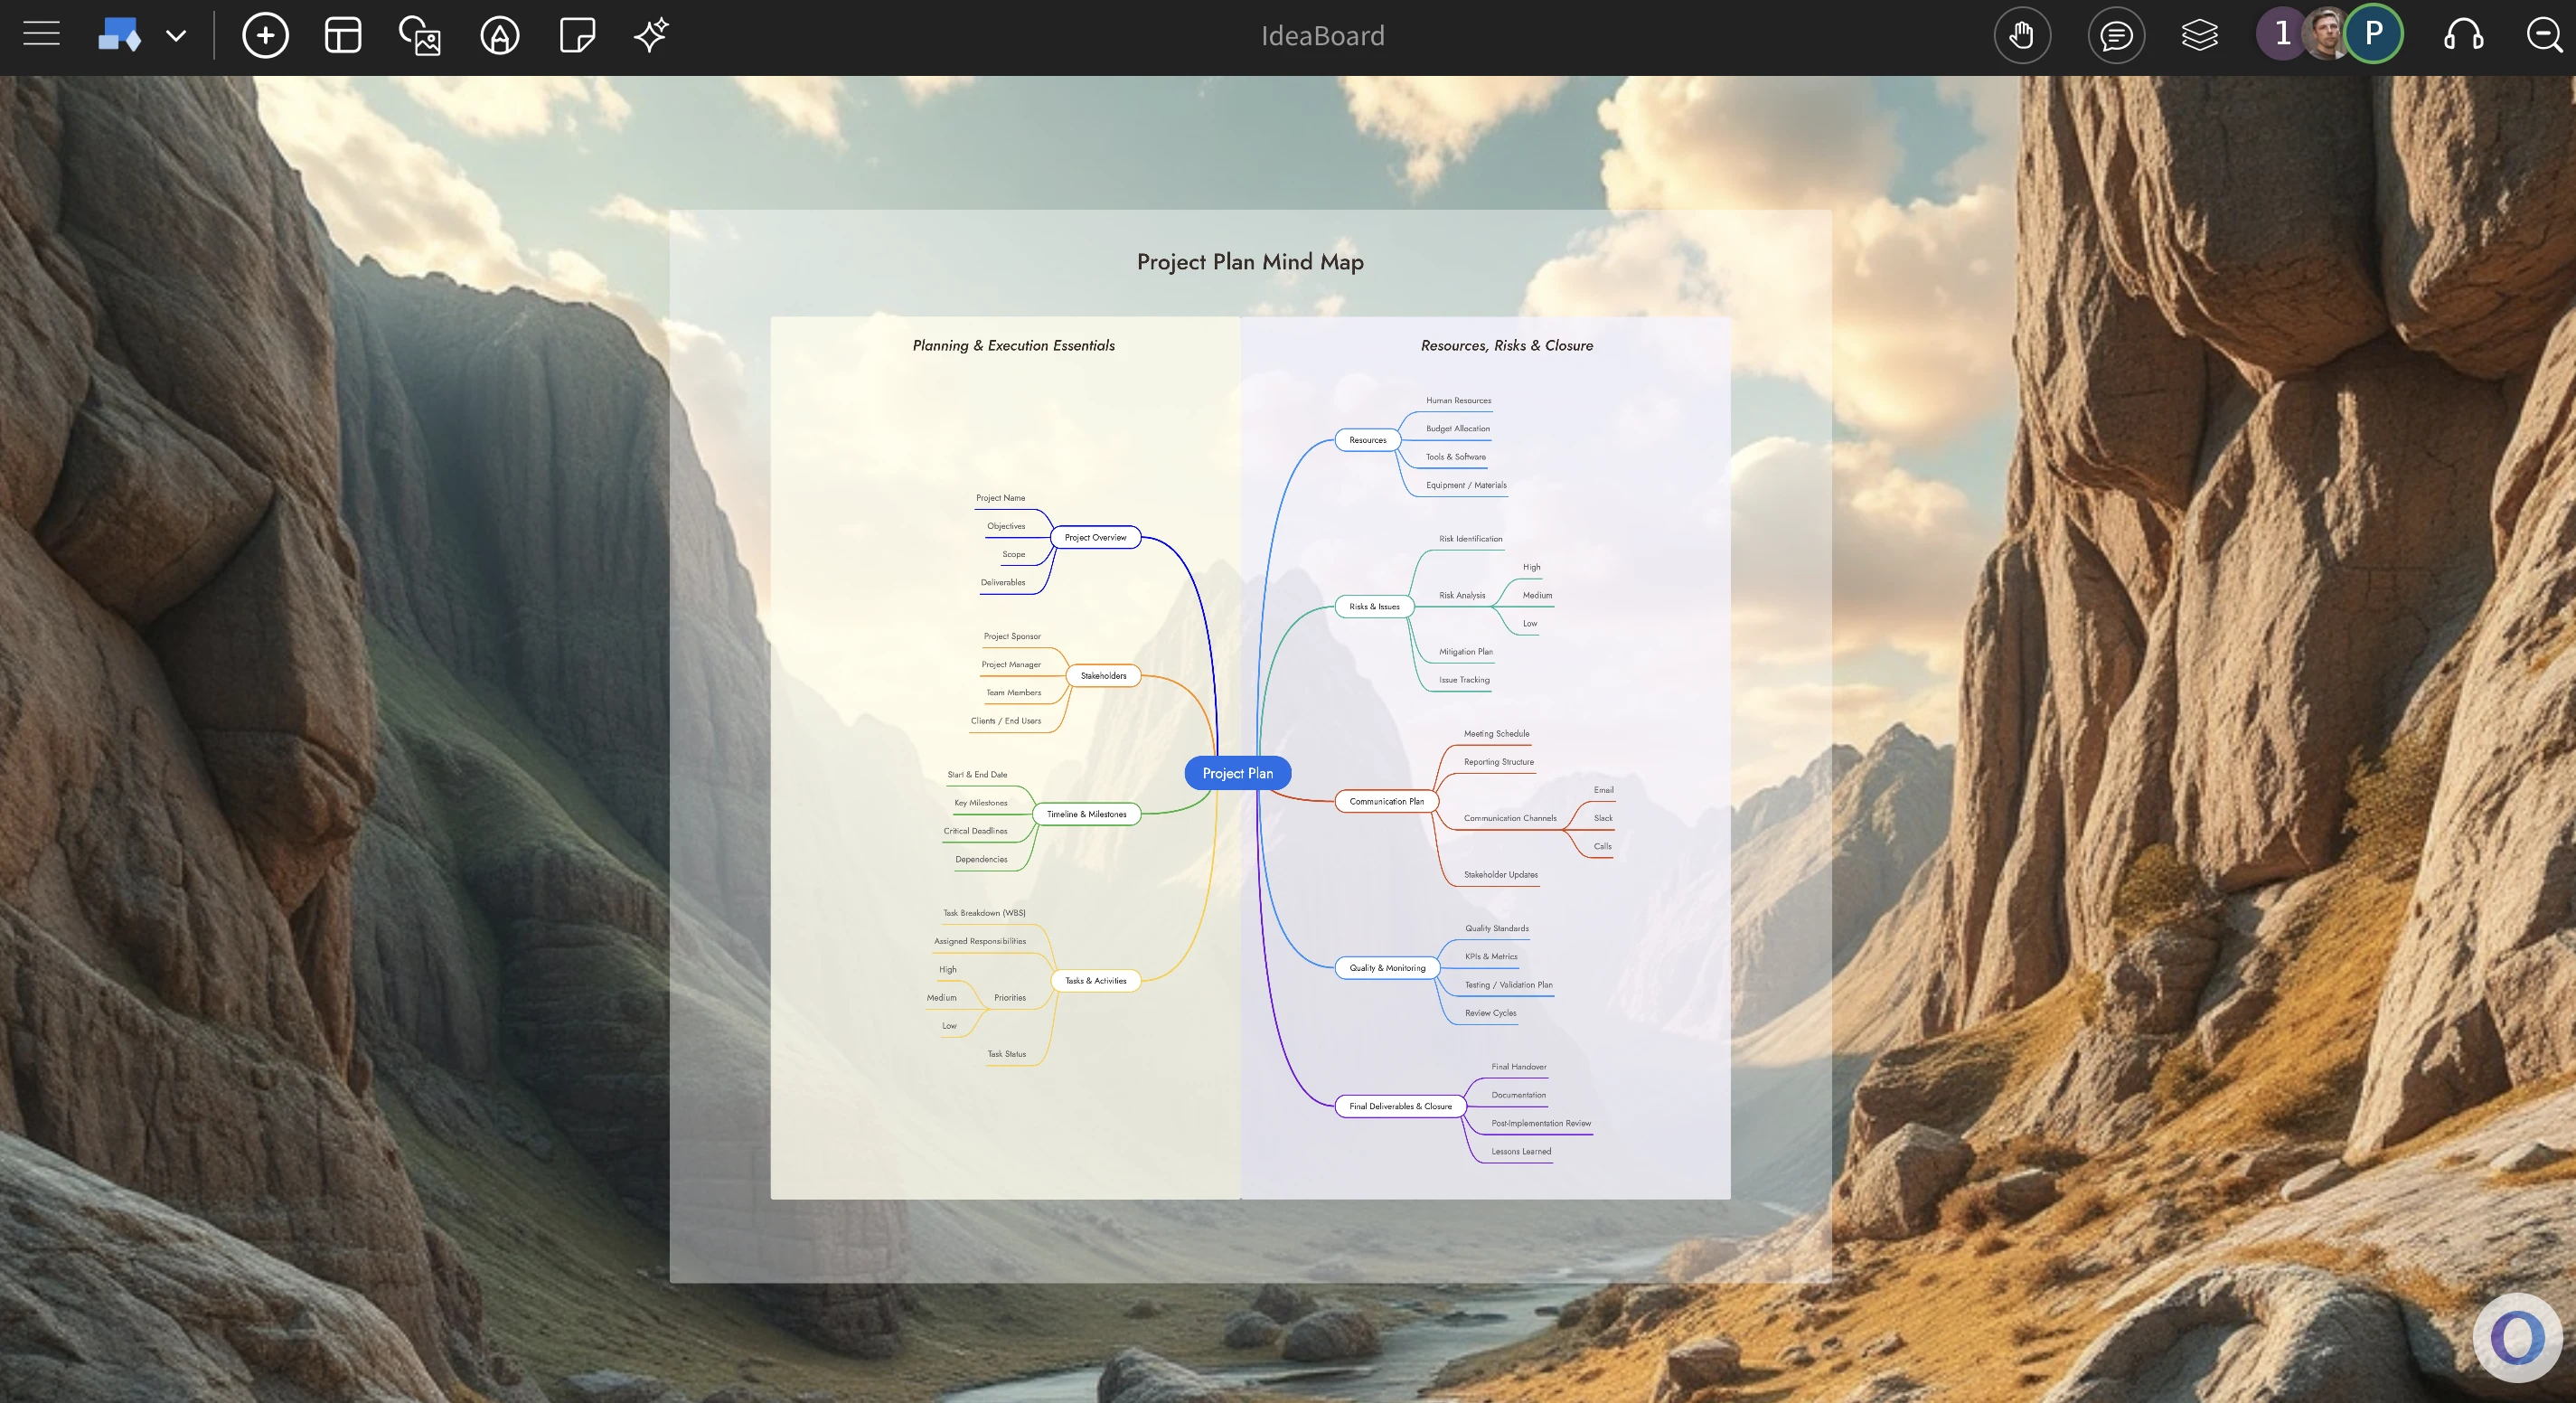Select the hand pan tool
The image size is (2576, 1403).
[2022, 35]
